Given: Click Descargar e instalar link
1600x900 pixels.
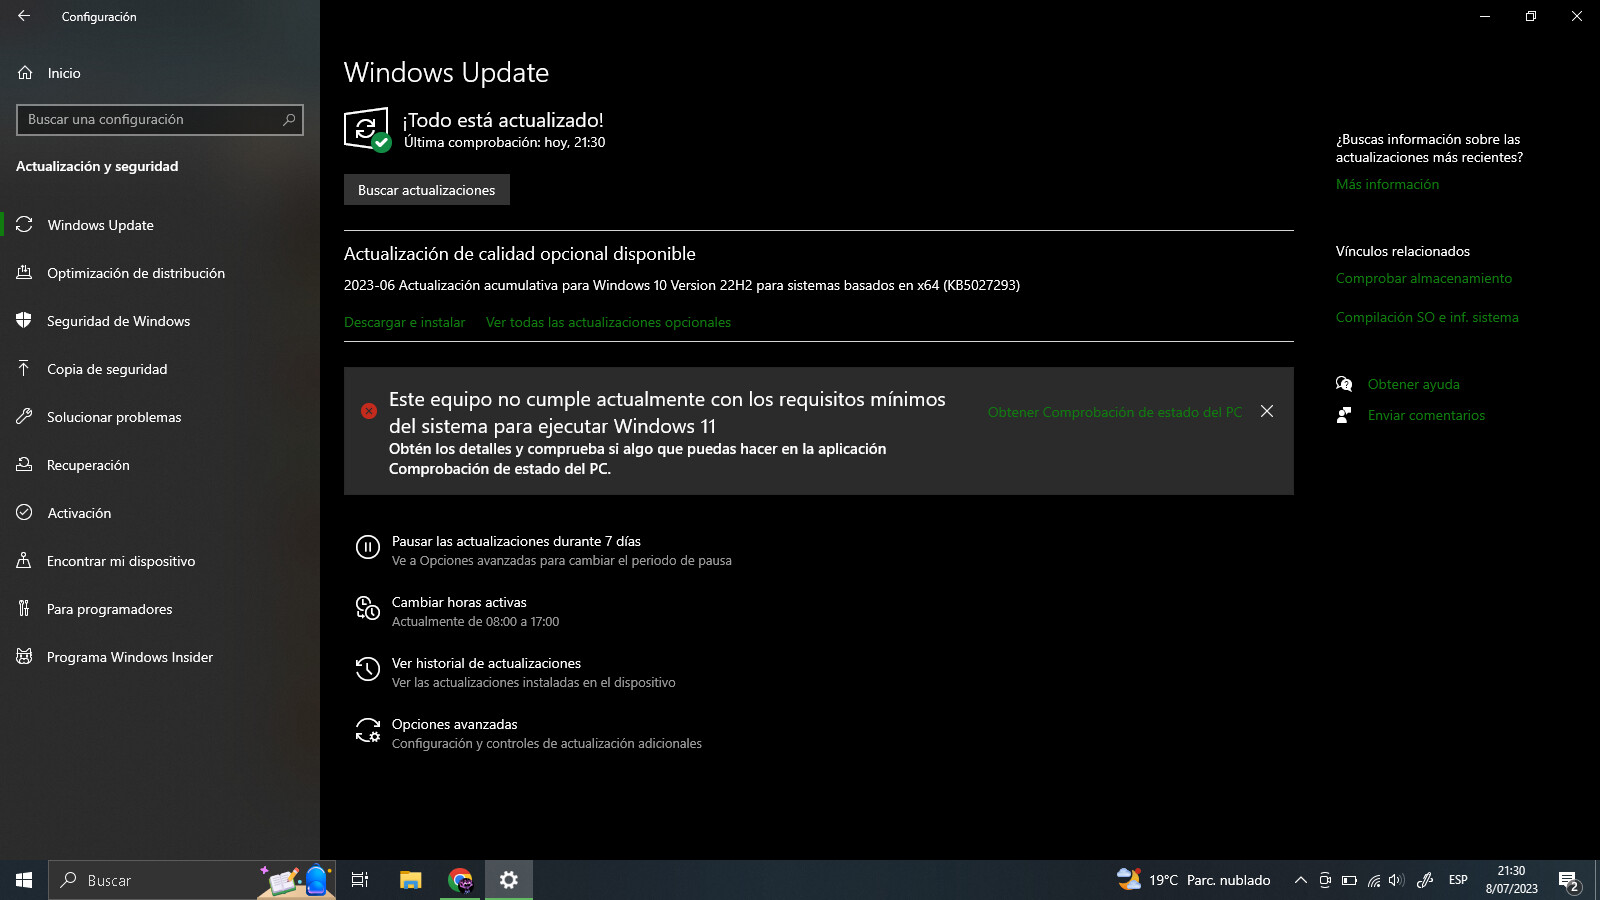Looking at the screenshot, I should 404,322.
